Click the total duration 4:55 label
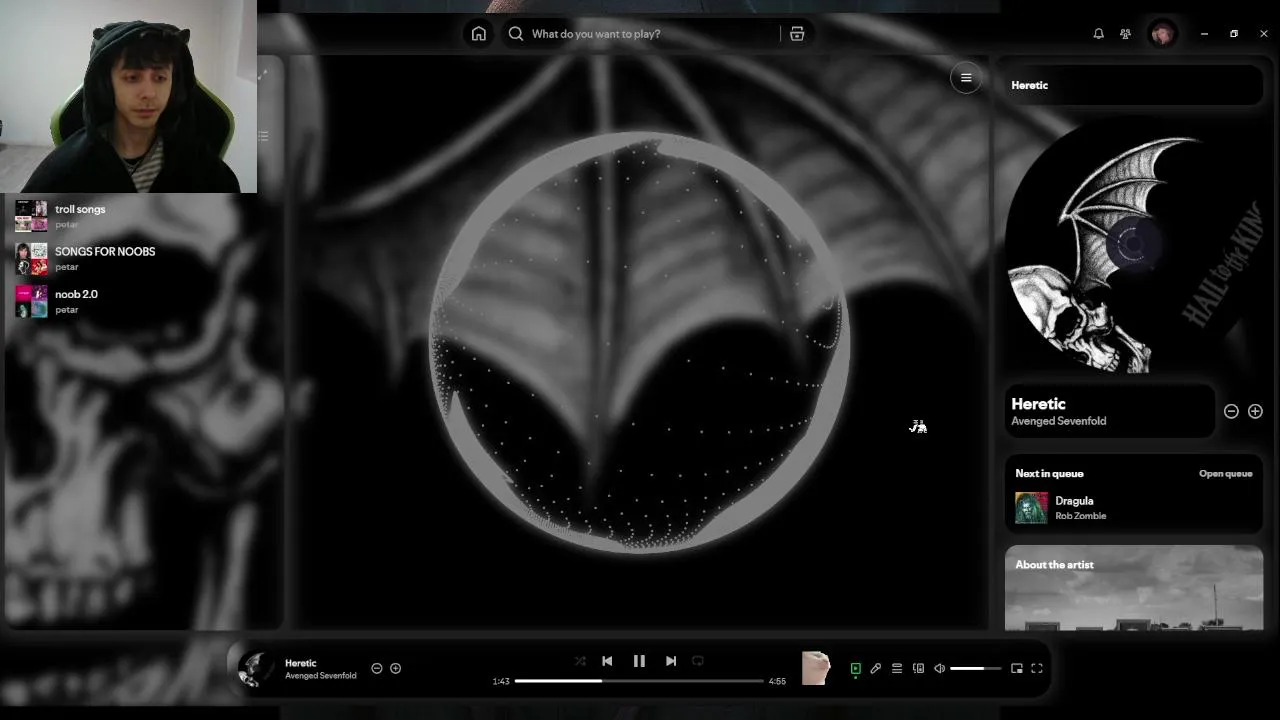The image size is (1280, 720). (777, 681)
